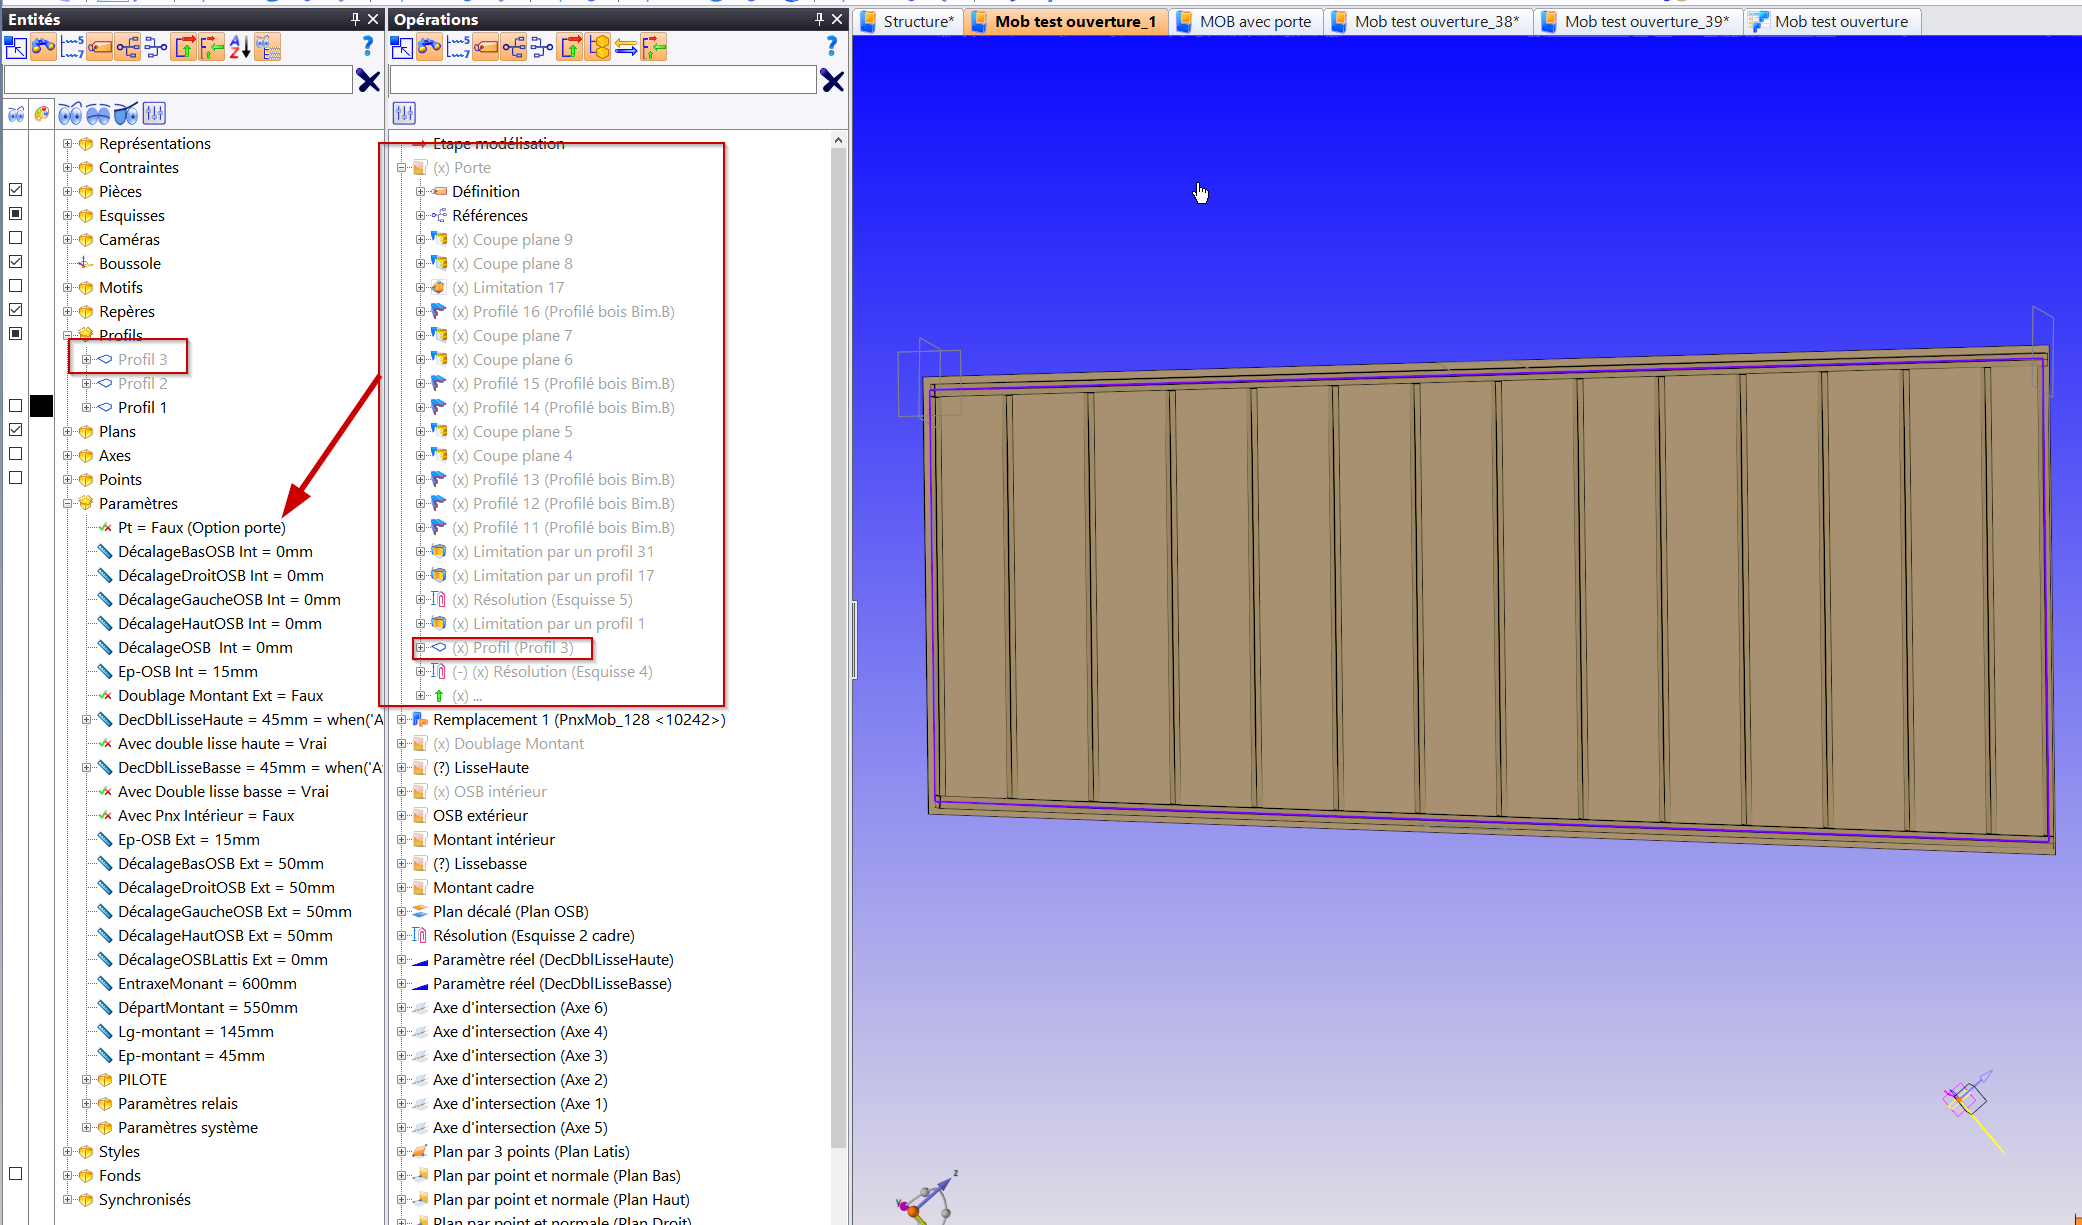Click the select-arrow icon in Entités toolbar
This screenshot has width=2082, height=1225.
tap(16, 47)
